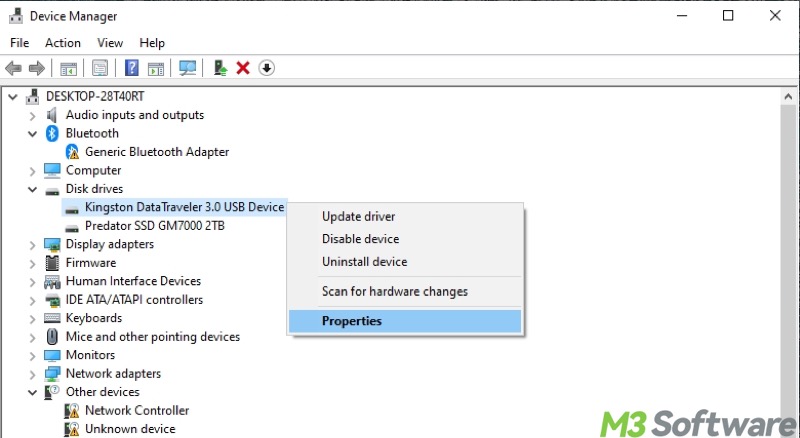Select the Unknown device entry
Image resolution: width=800 pixels, height=438 pixels.
(x=130, y=429)
